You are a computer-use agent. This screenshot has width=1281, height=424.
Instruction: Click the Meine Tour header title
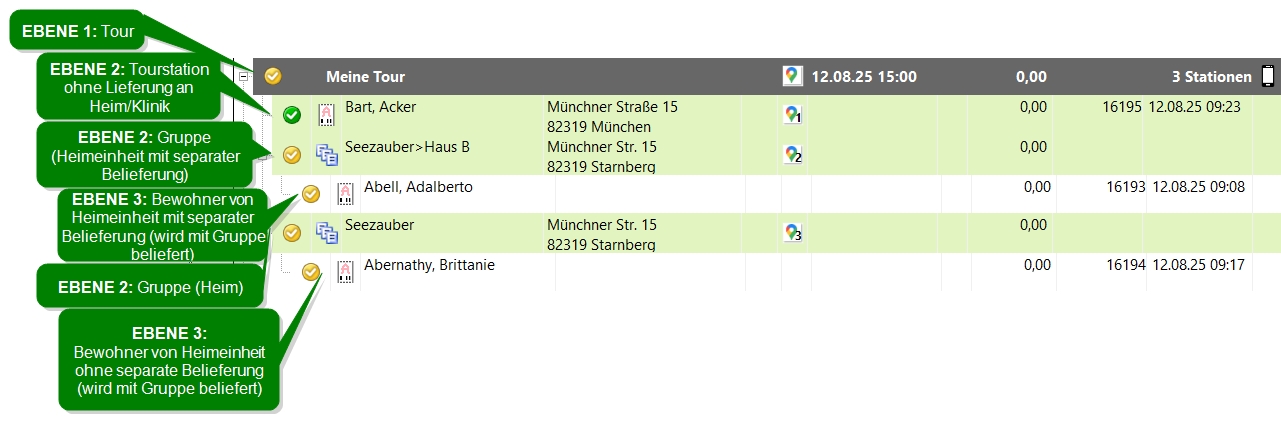coord(365,76)
